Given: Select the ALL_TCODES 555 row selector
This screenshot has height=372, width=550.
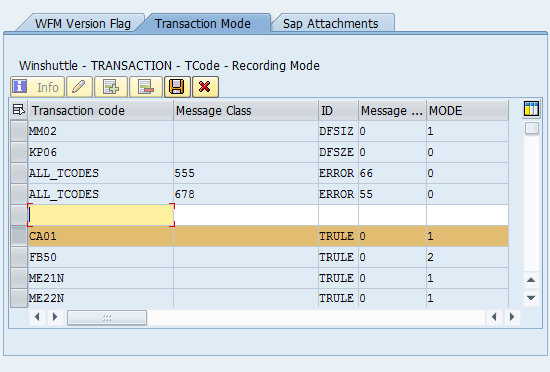Looking at the screenshot, I should tap(19, 173).
